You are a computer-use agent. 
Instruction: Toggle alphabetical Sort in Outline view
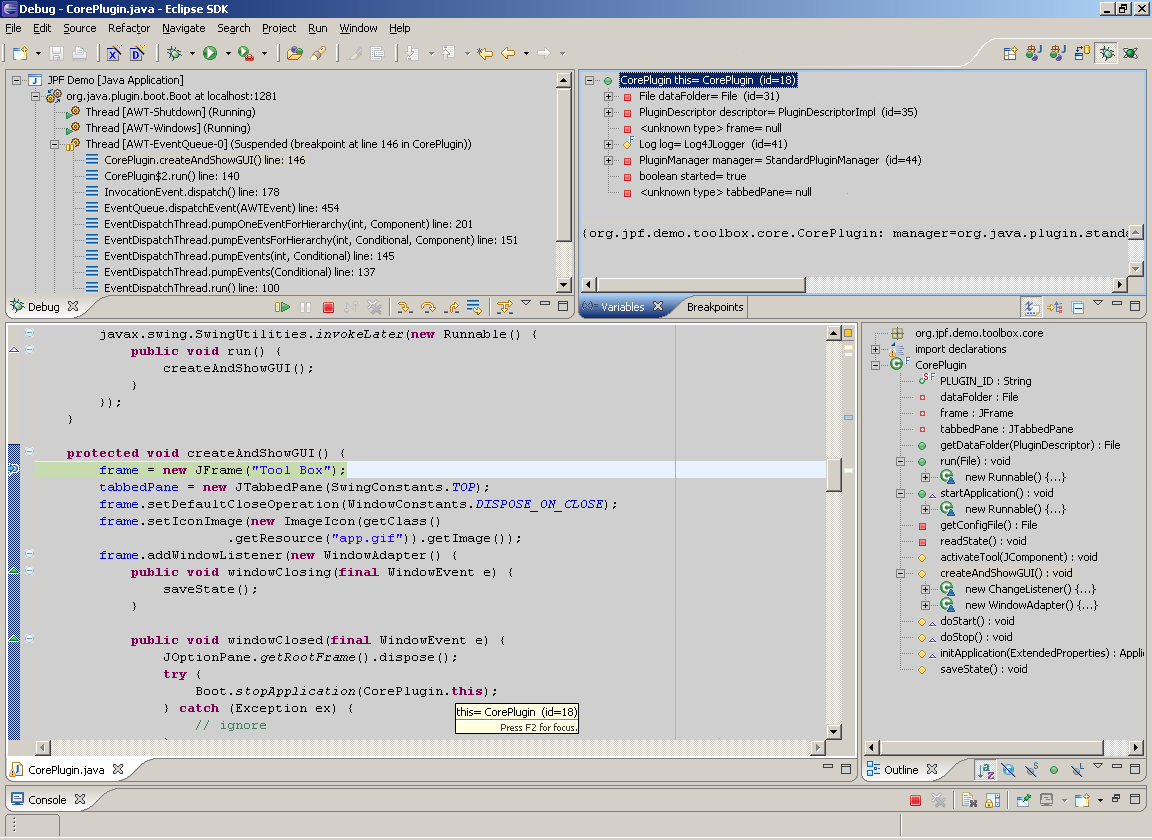tap(985, 769)
